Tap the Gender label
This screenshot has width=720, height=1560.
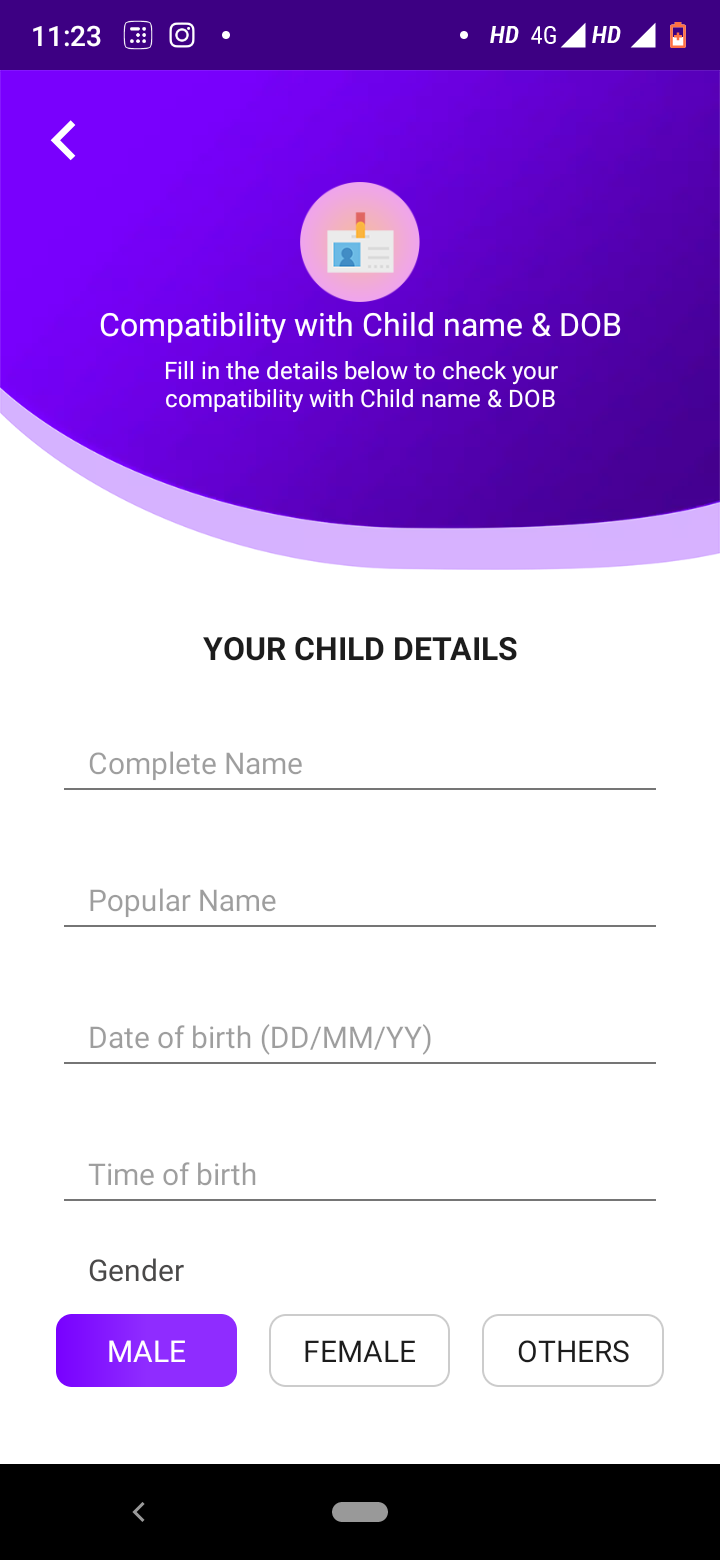tap(136, 1271)
